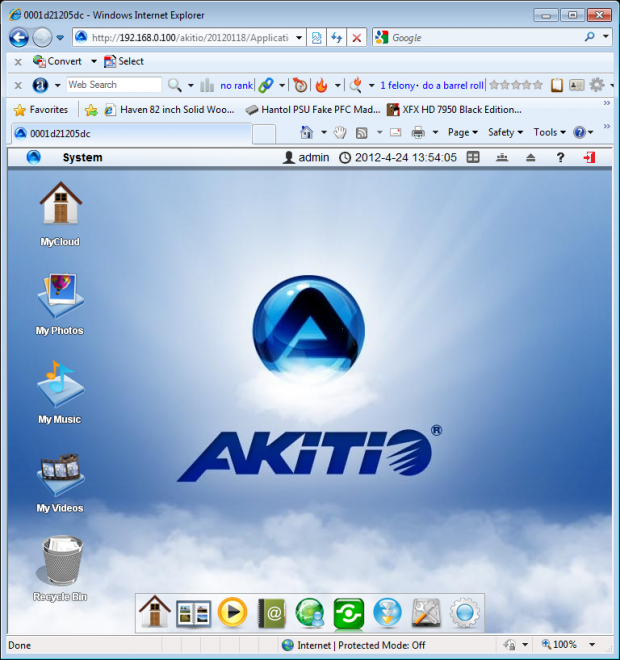
Task: Click the IE Home toolbar icon
Action: (x=306, y=133)
